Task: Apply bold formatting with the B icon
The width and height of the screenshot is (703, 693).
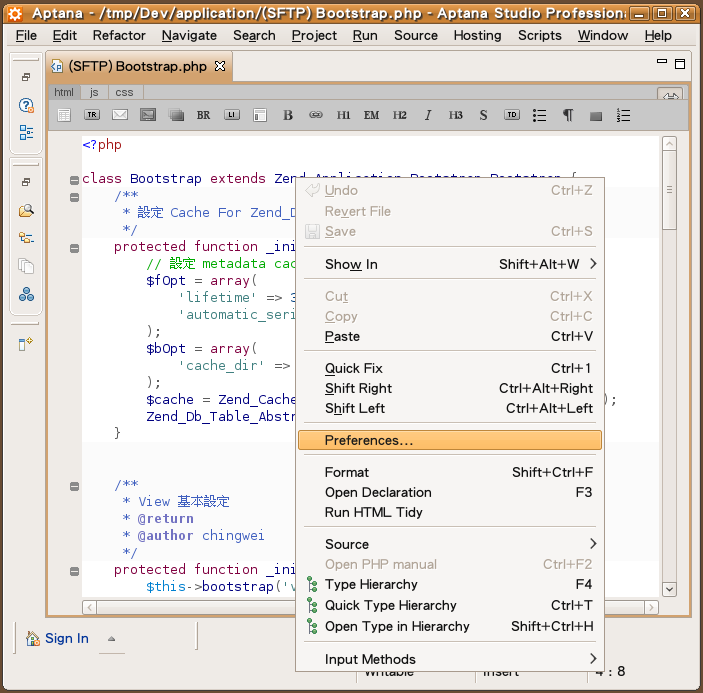Action: [288, 115]
